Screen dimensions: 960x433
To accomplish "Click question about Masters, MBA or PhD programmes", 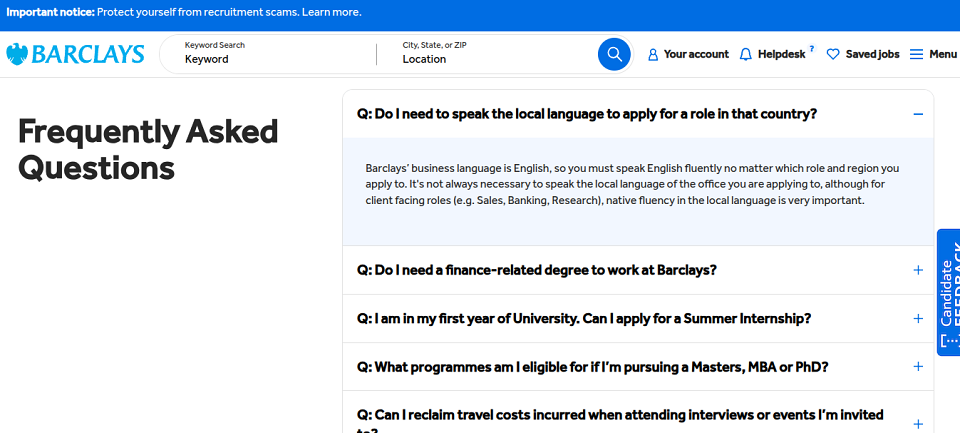I will tap(593, 367).
